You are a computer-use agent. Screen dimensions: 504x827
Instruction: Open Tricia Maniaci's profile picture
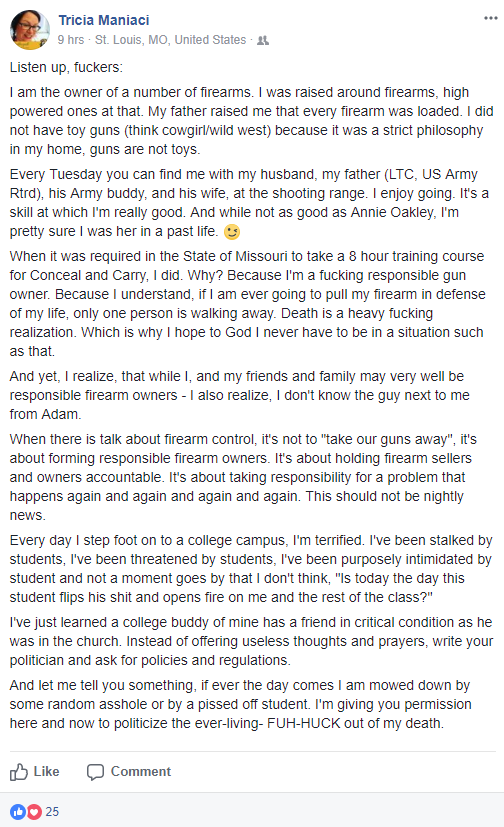pyautogui.click(x=30, y=30)
